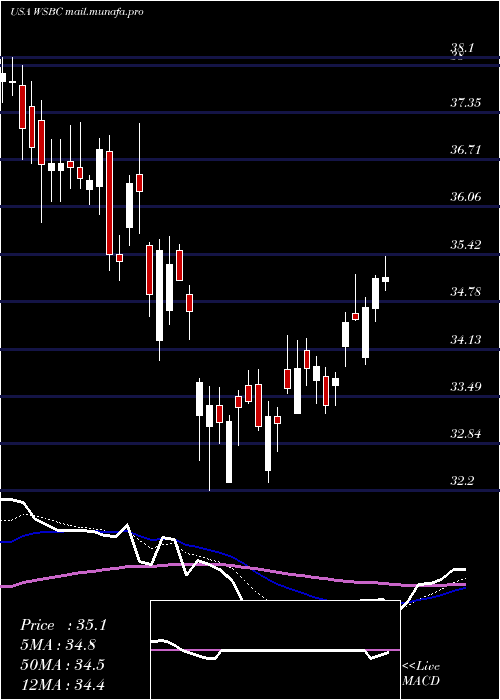
Task: Click the 32.84 price level label
Action: [x=465, y=433]
